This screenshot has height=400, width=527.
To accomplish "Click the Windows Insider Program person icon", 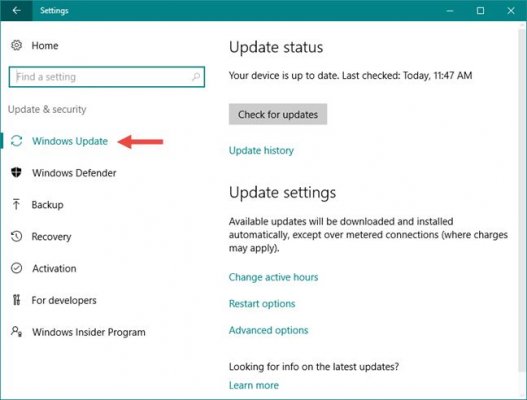I will point(16,331).
